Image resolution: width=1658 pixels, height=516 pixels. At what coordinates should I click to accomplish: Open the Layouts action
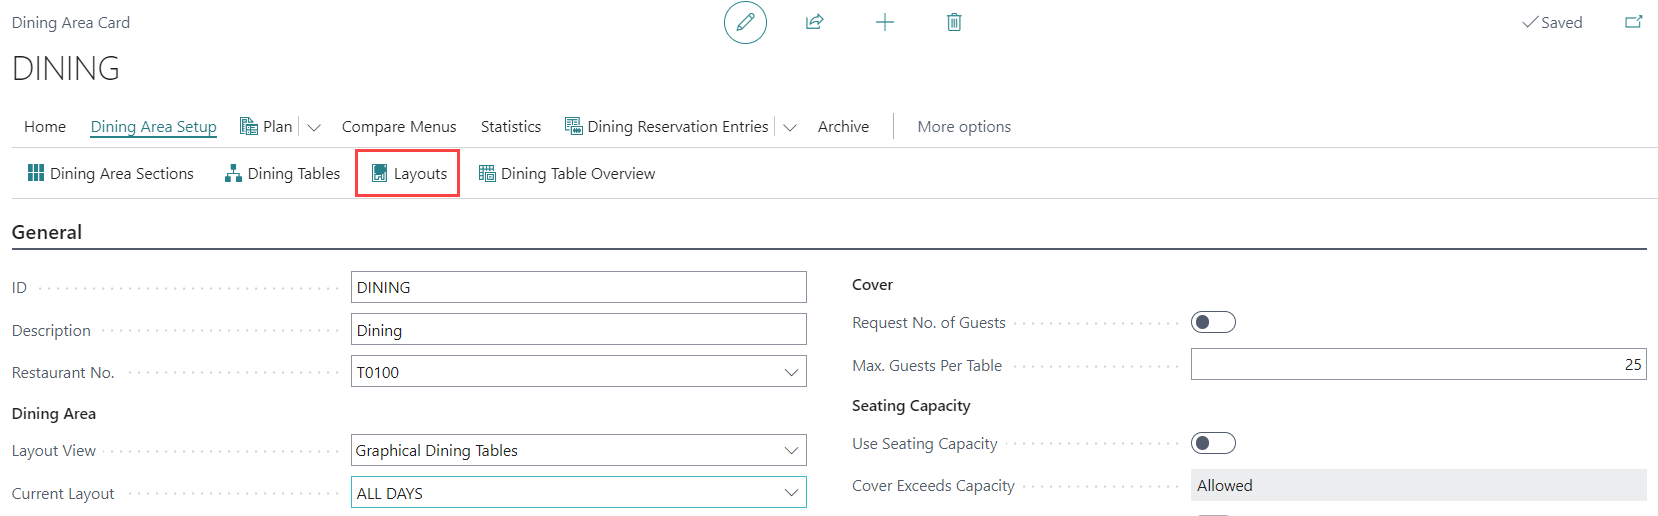408,173
